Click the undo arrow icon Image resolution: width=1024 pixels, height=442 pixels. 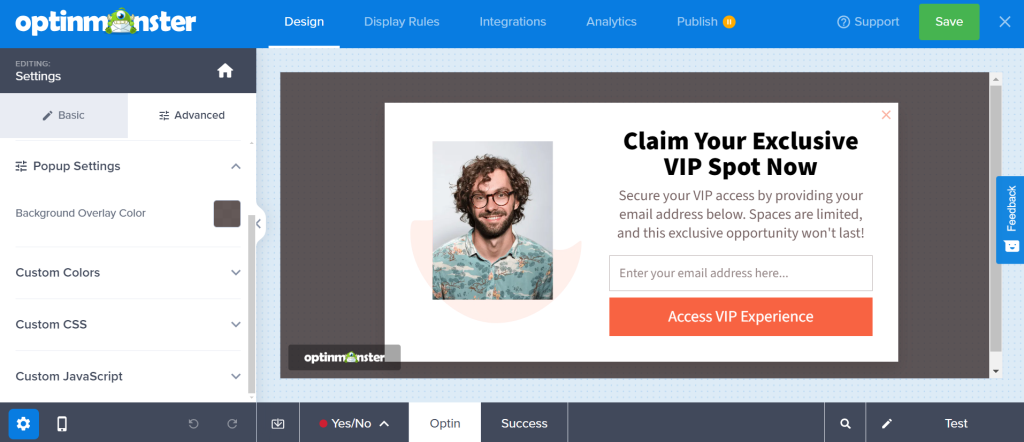(x=193, y=424)
